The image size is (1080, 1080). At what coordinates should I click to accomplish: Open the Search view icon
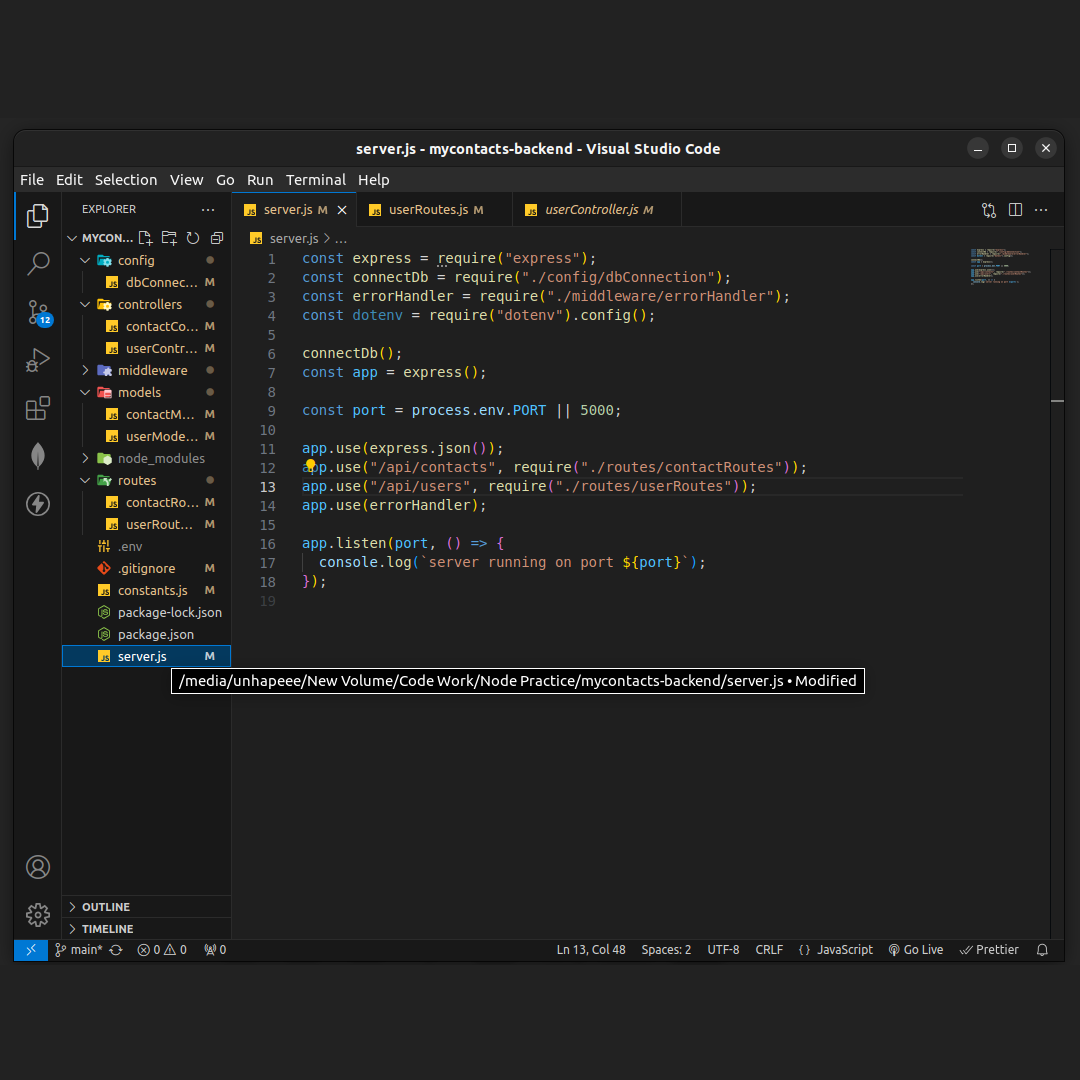37,263
